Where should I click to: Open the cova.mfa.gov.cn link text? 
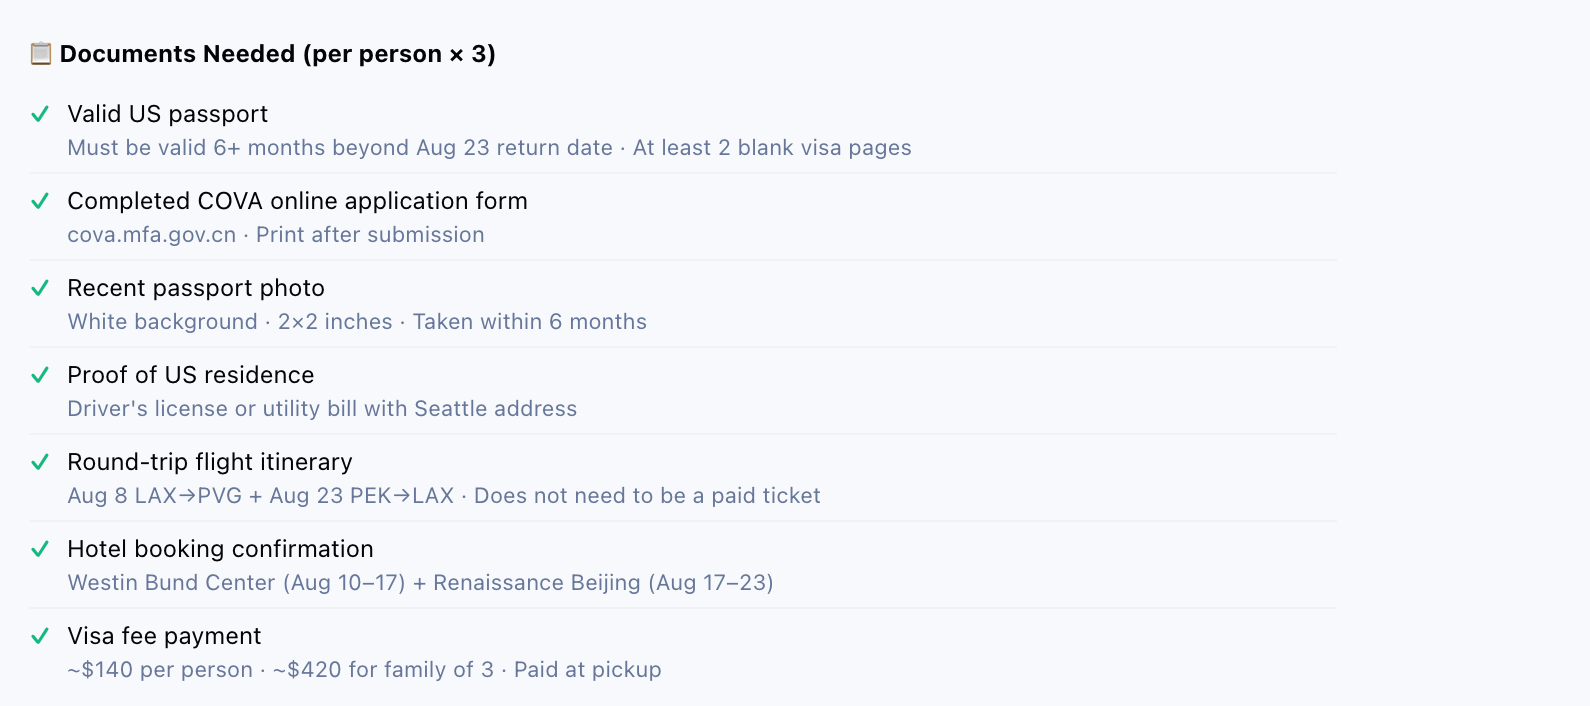(152, 235)
